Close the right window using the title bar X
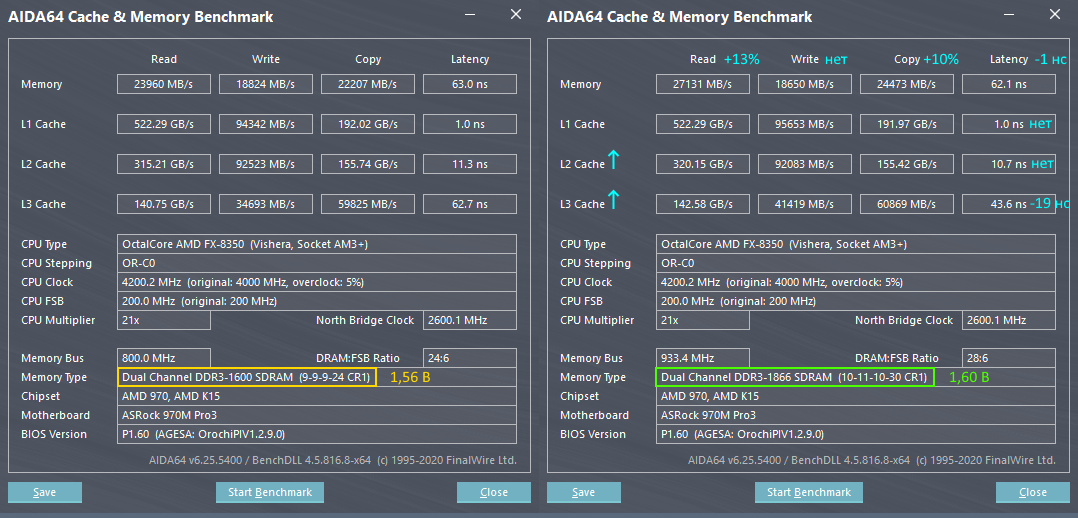The height and width of the screenshot is (518, 1078). pyautogui.click(x=1054, y=15)
